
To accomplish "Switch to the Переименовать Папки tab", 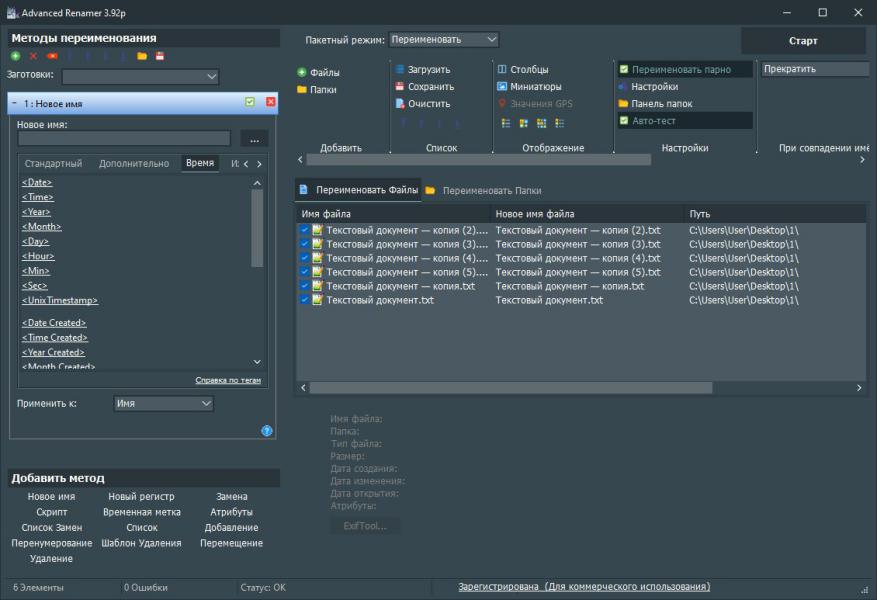I will tap(484, 191).
